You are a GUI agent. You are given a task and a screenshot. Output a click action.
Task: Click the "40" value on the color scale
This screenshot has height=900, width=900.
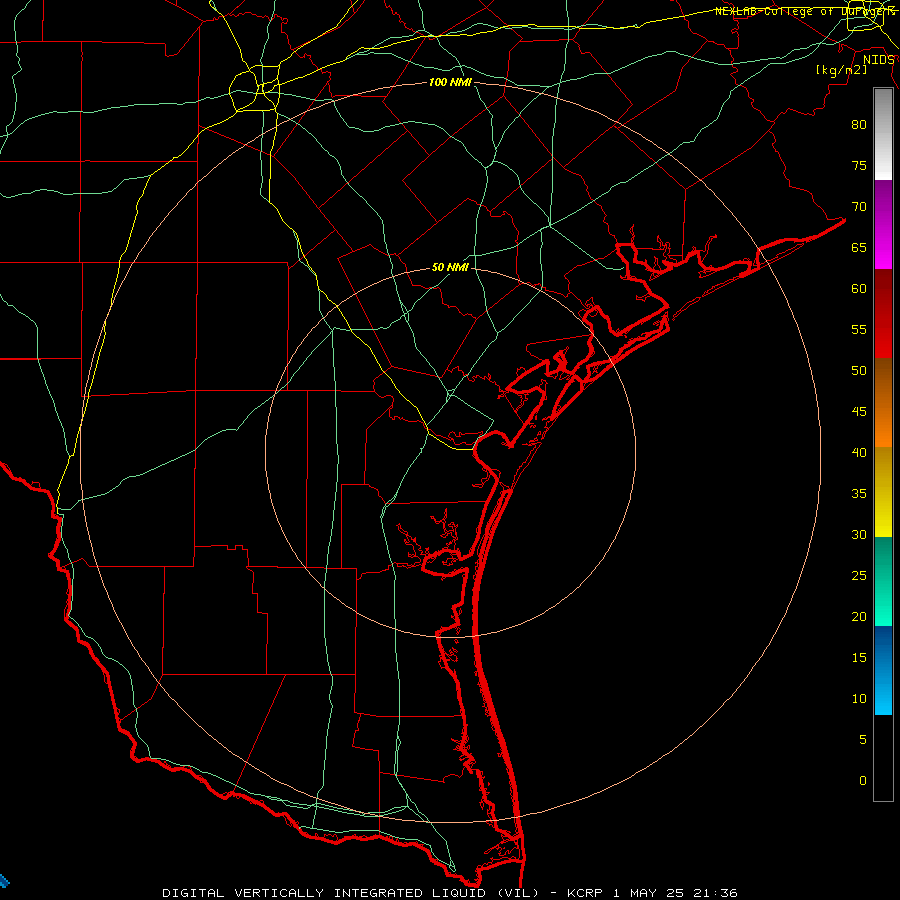[859, 452]
